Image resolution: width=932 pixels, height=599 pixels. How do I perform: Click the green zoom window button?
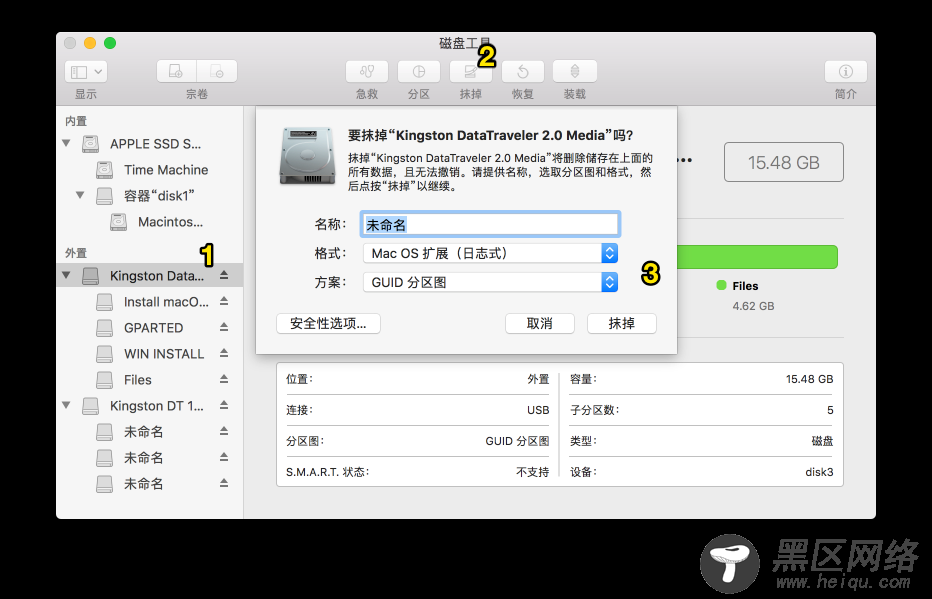[x=110, y=43]
